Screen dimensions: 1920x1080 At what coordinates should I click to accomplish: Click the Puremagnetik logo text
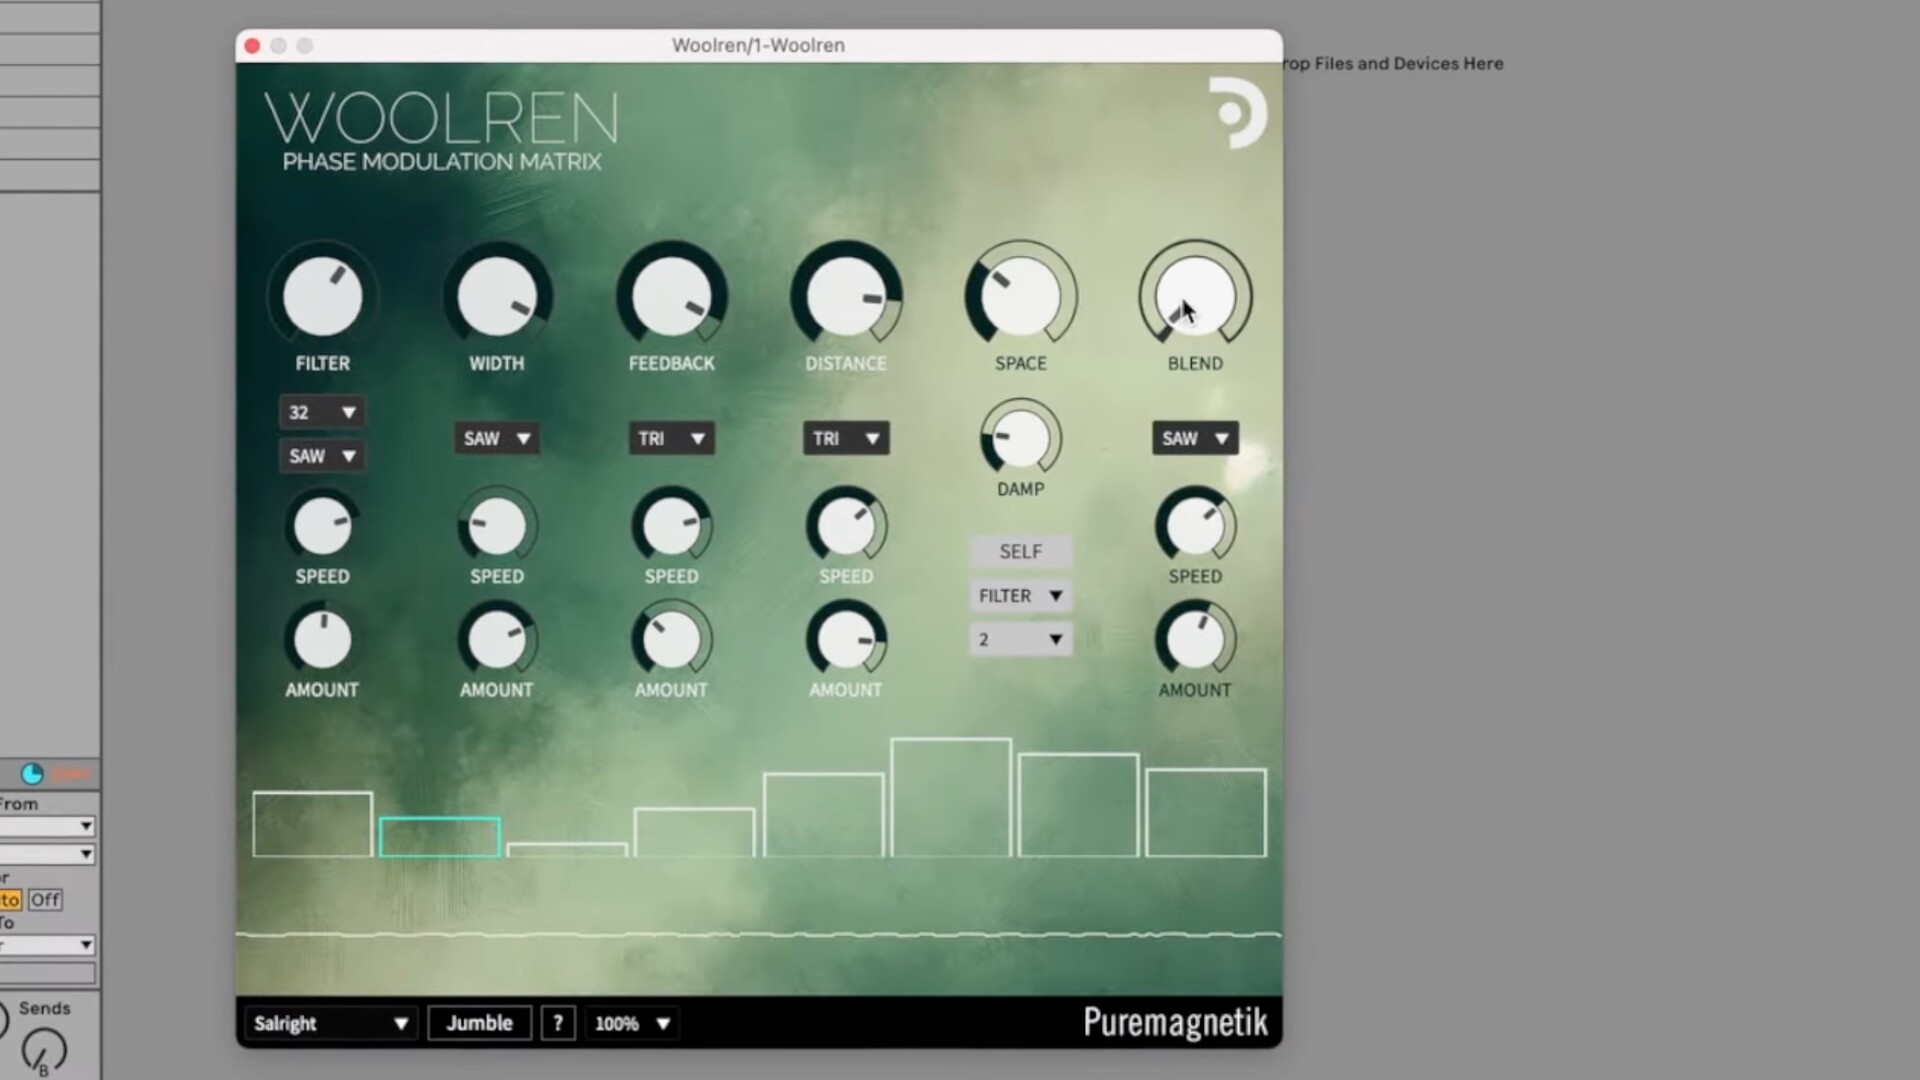pos(1175,1022)
